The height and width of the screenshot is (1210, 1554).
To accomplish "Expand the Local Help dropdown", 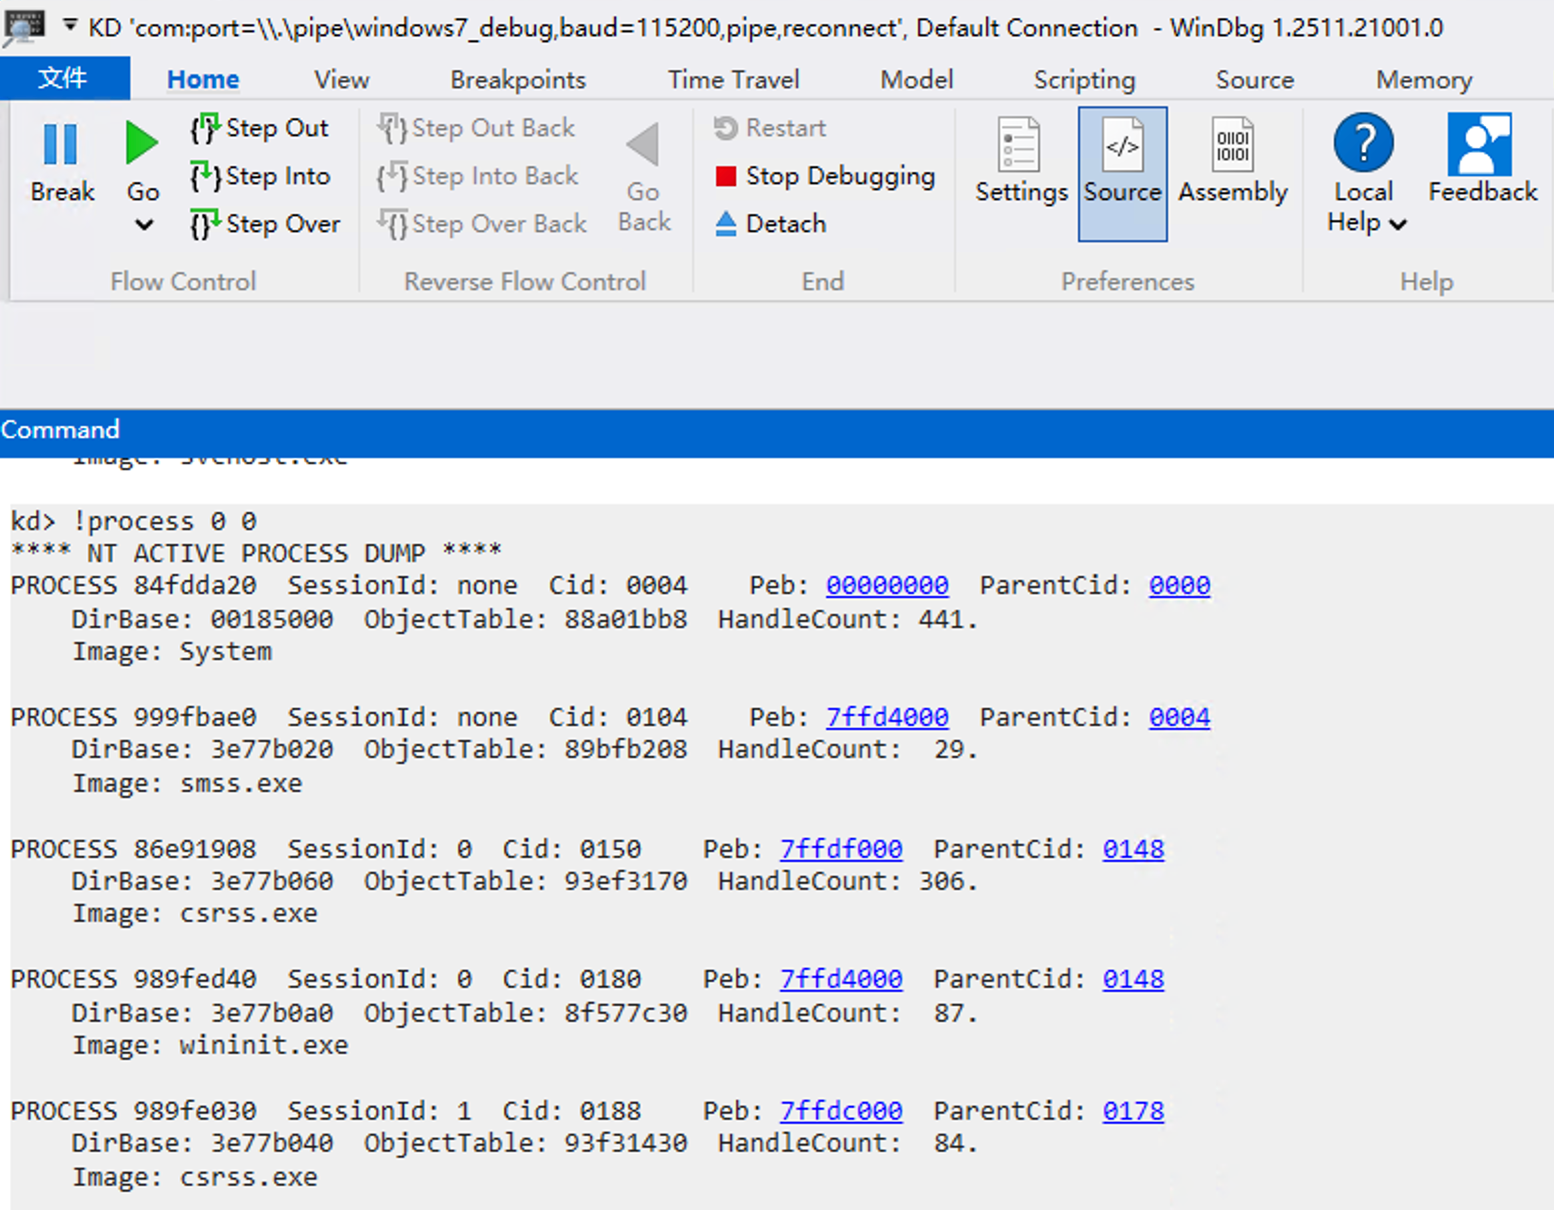I will click(1398, 224).
